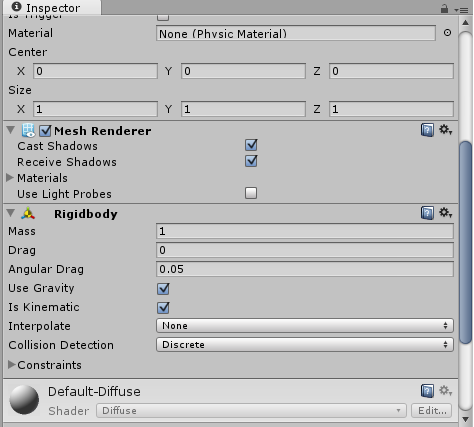Expand the Constraints section
The height and width of the screenshot is (427, 474).
(x=12, y=365)
